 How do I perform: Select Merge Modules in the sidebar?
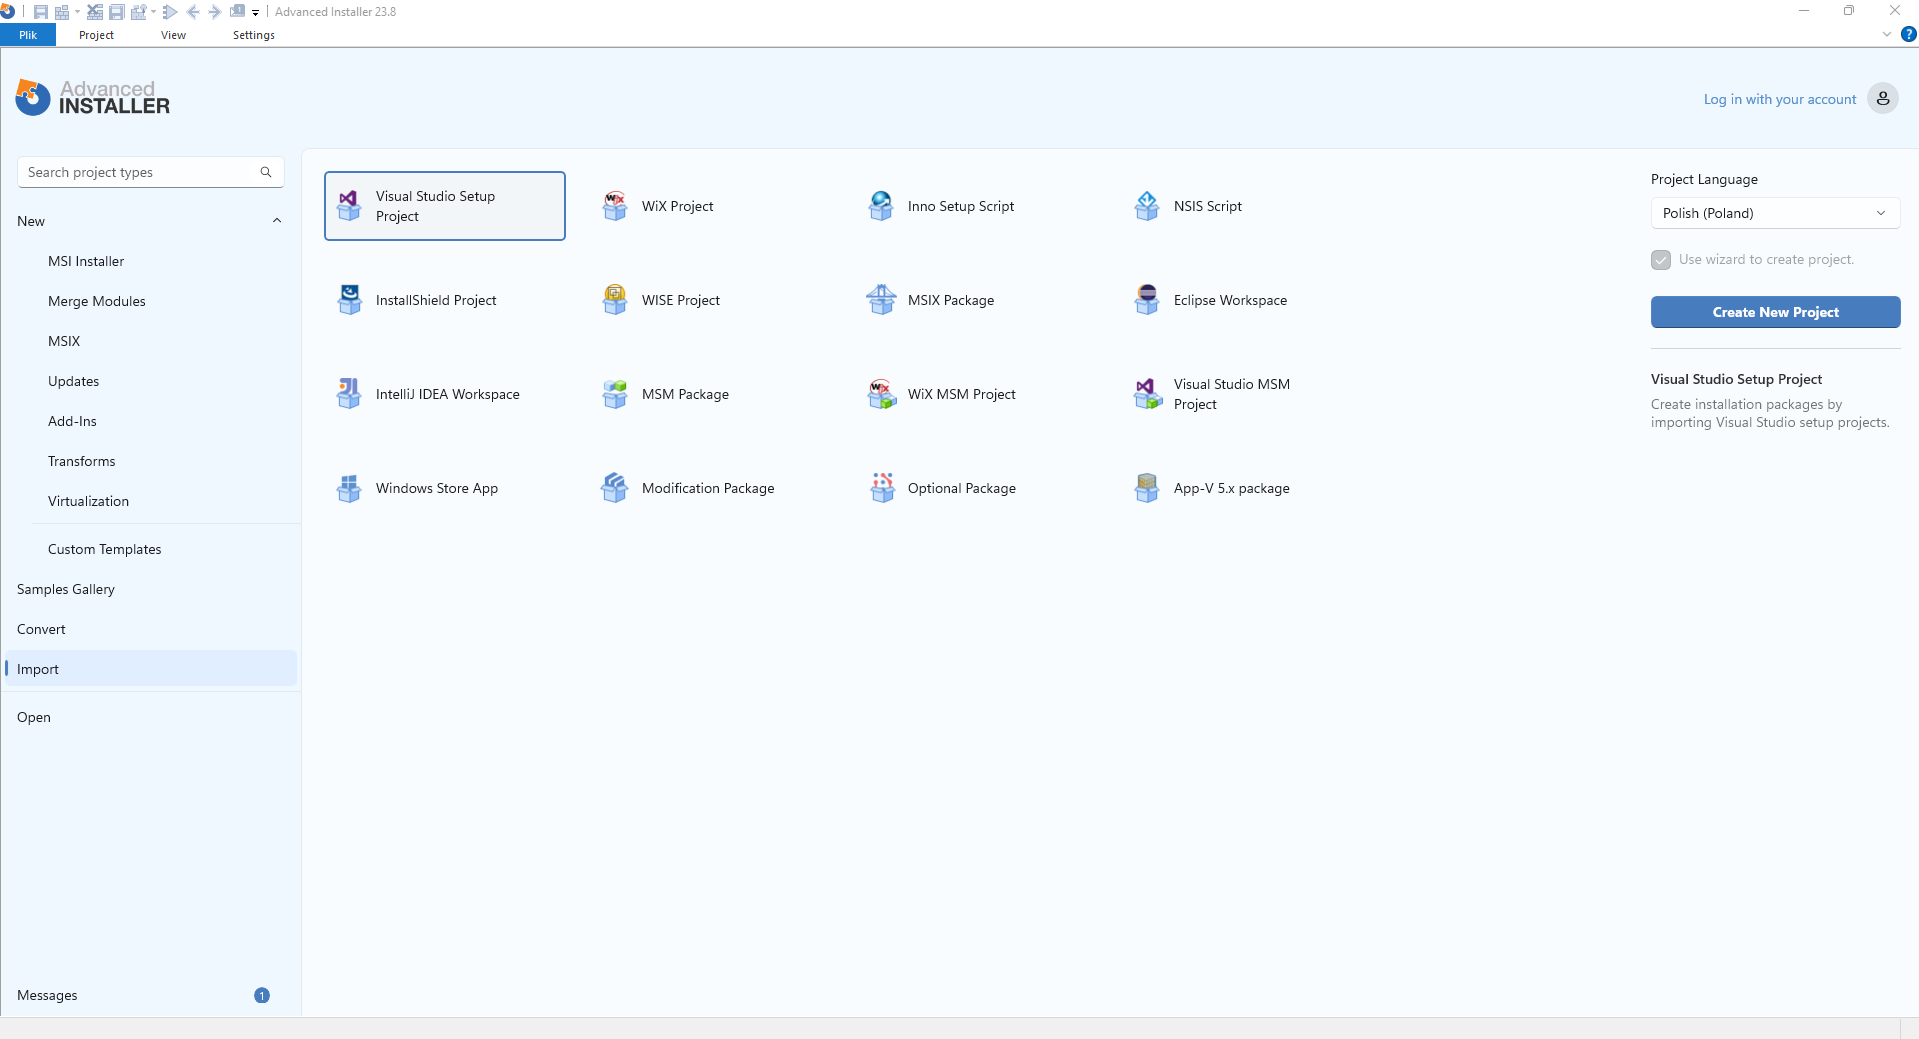[97, 301]
